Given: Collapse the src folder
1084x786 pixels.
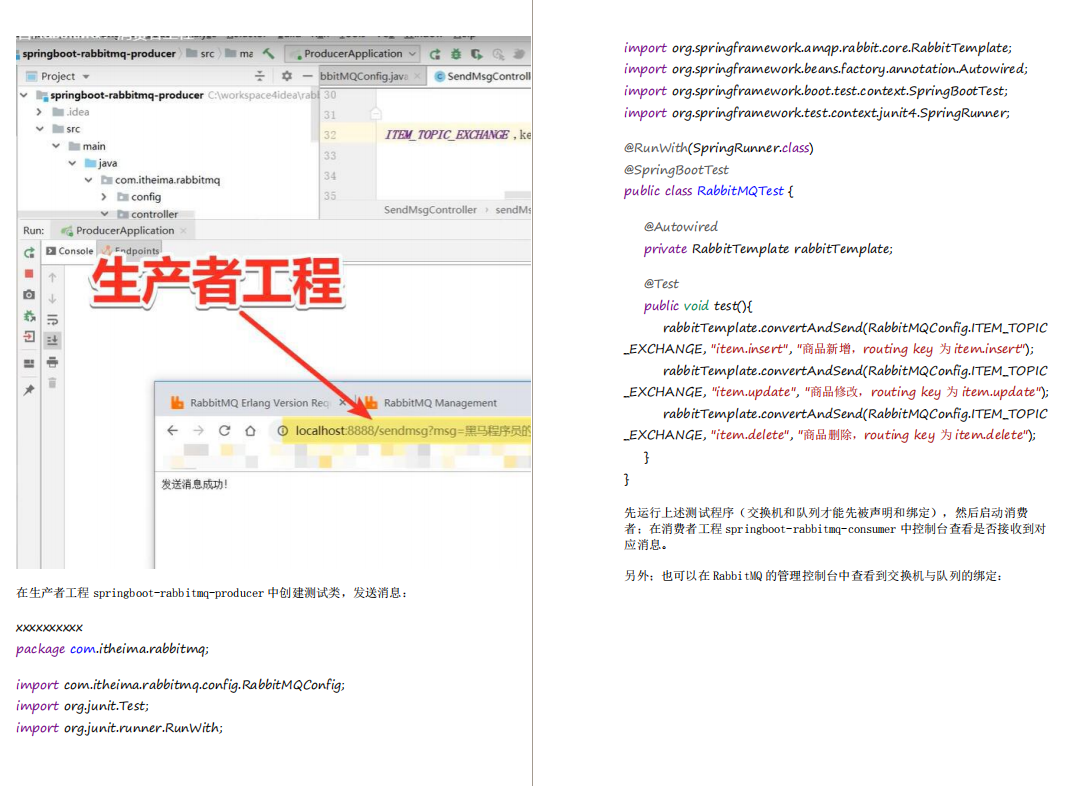Looking at the screenshot, I should 39,129.
